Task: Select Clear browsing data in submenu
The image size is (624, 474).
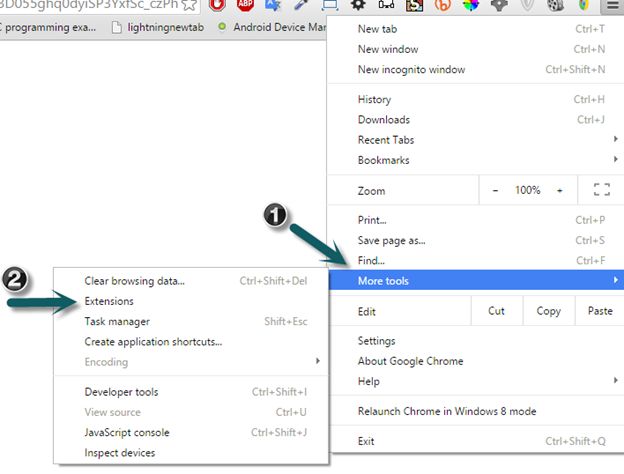Action: click(191, 281)
